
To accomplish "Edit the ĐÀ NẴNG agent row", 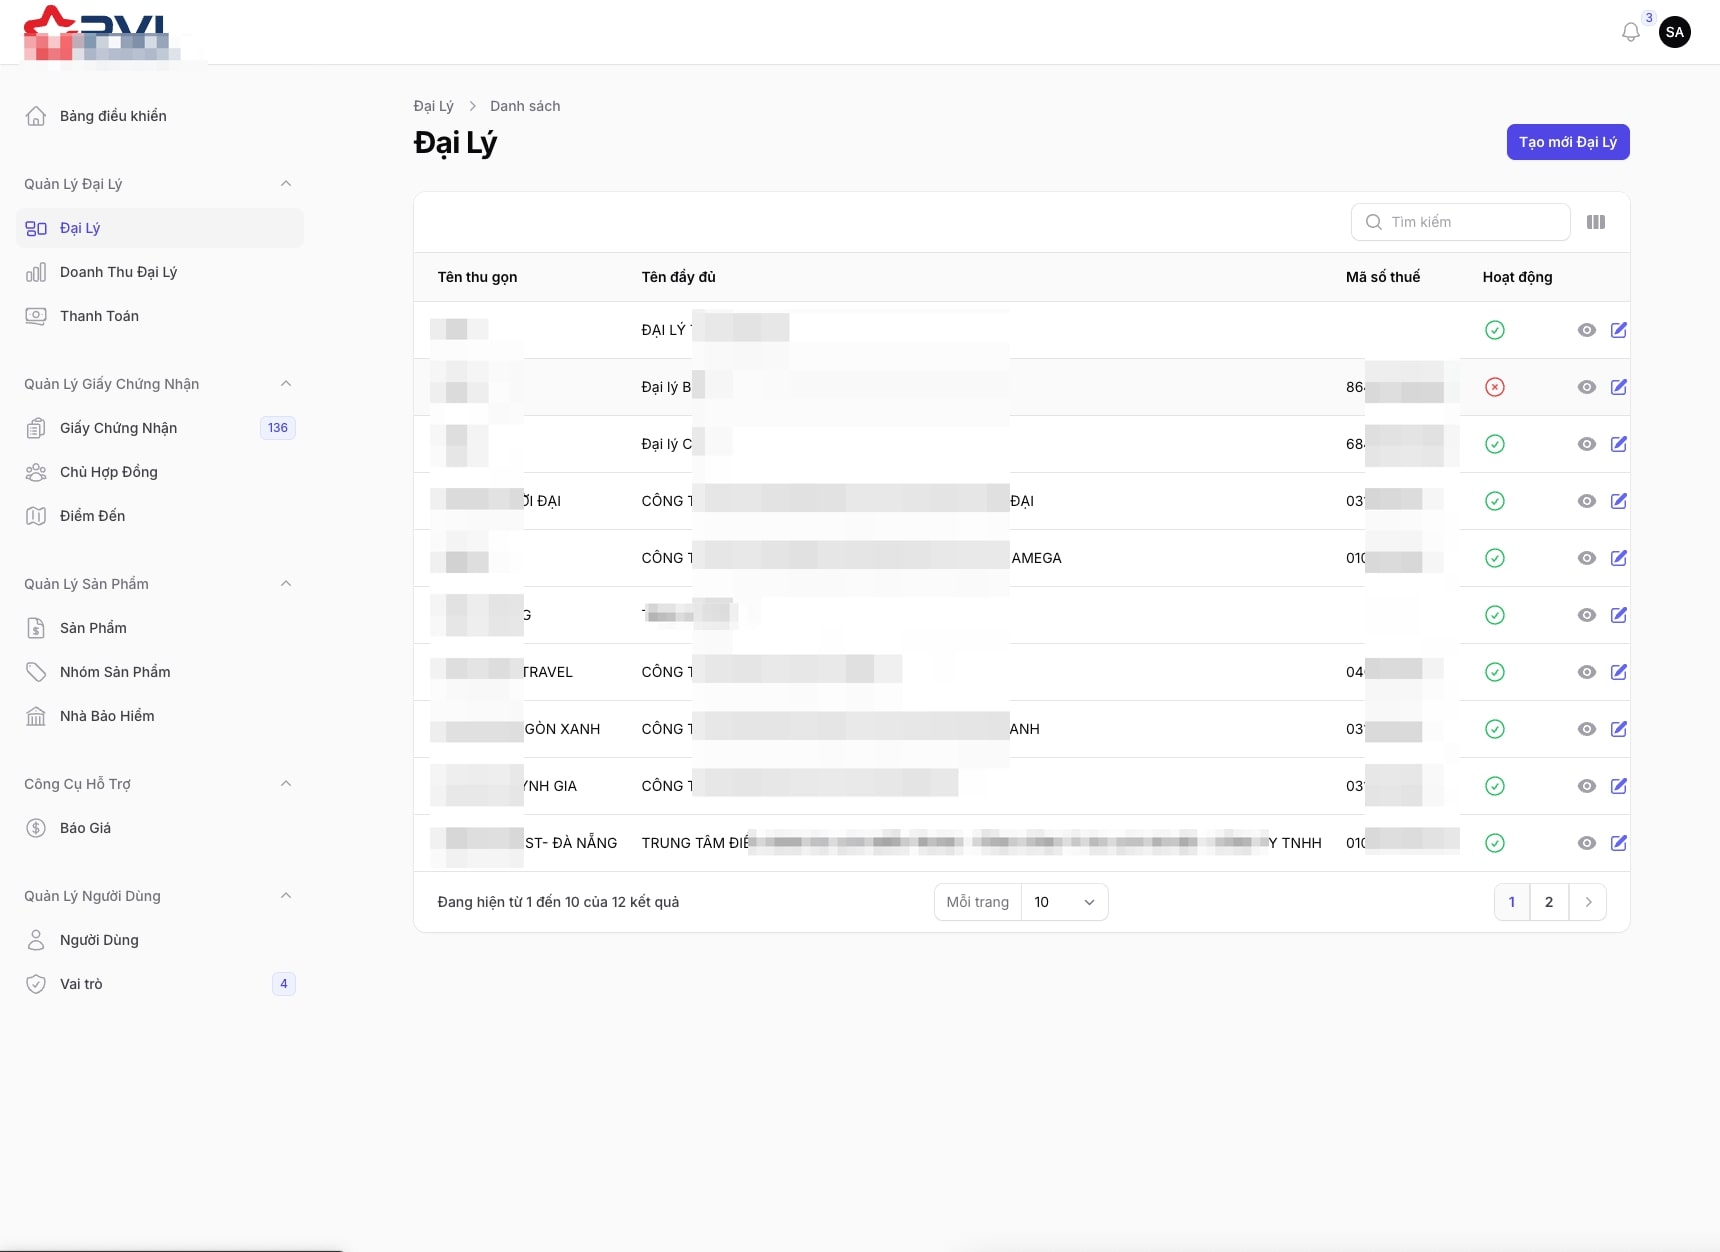I will click(1618, 843).
